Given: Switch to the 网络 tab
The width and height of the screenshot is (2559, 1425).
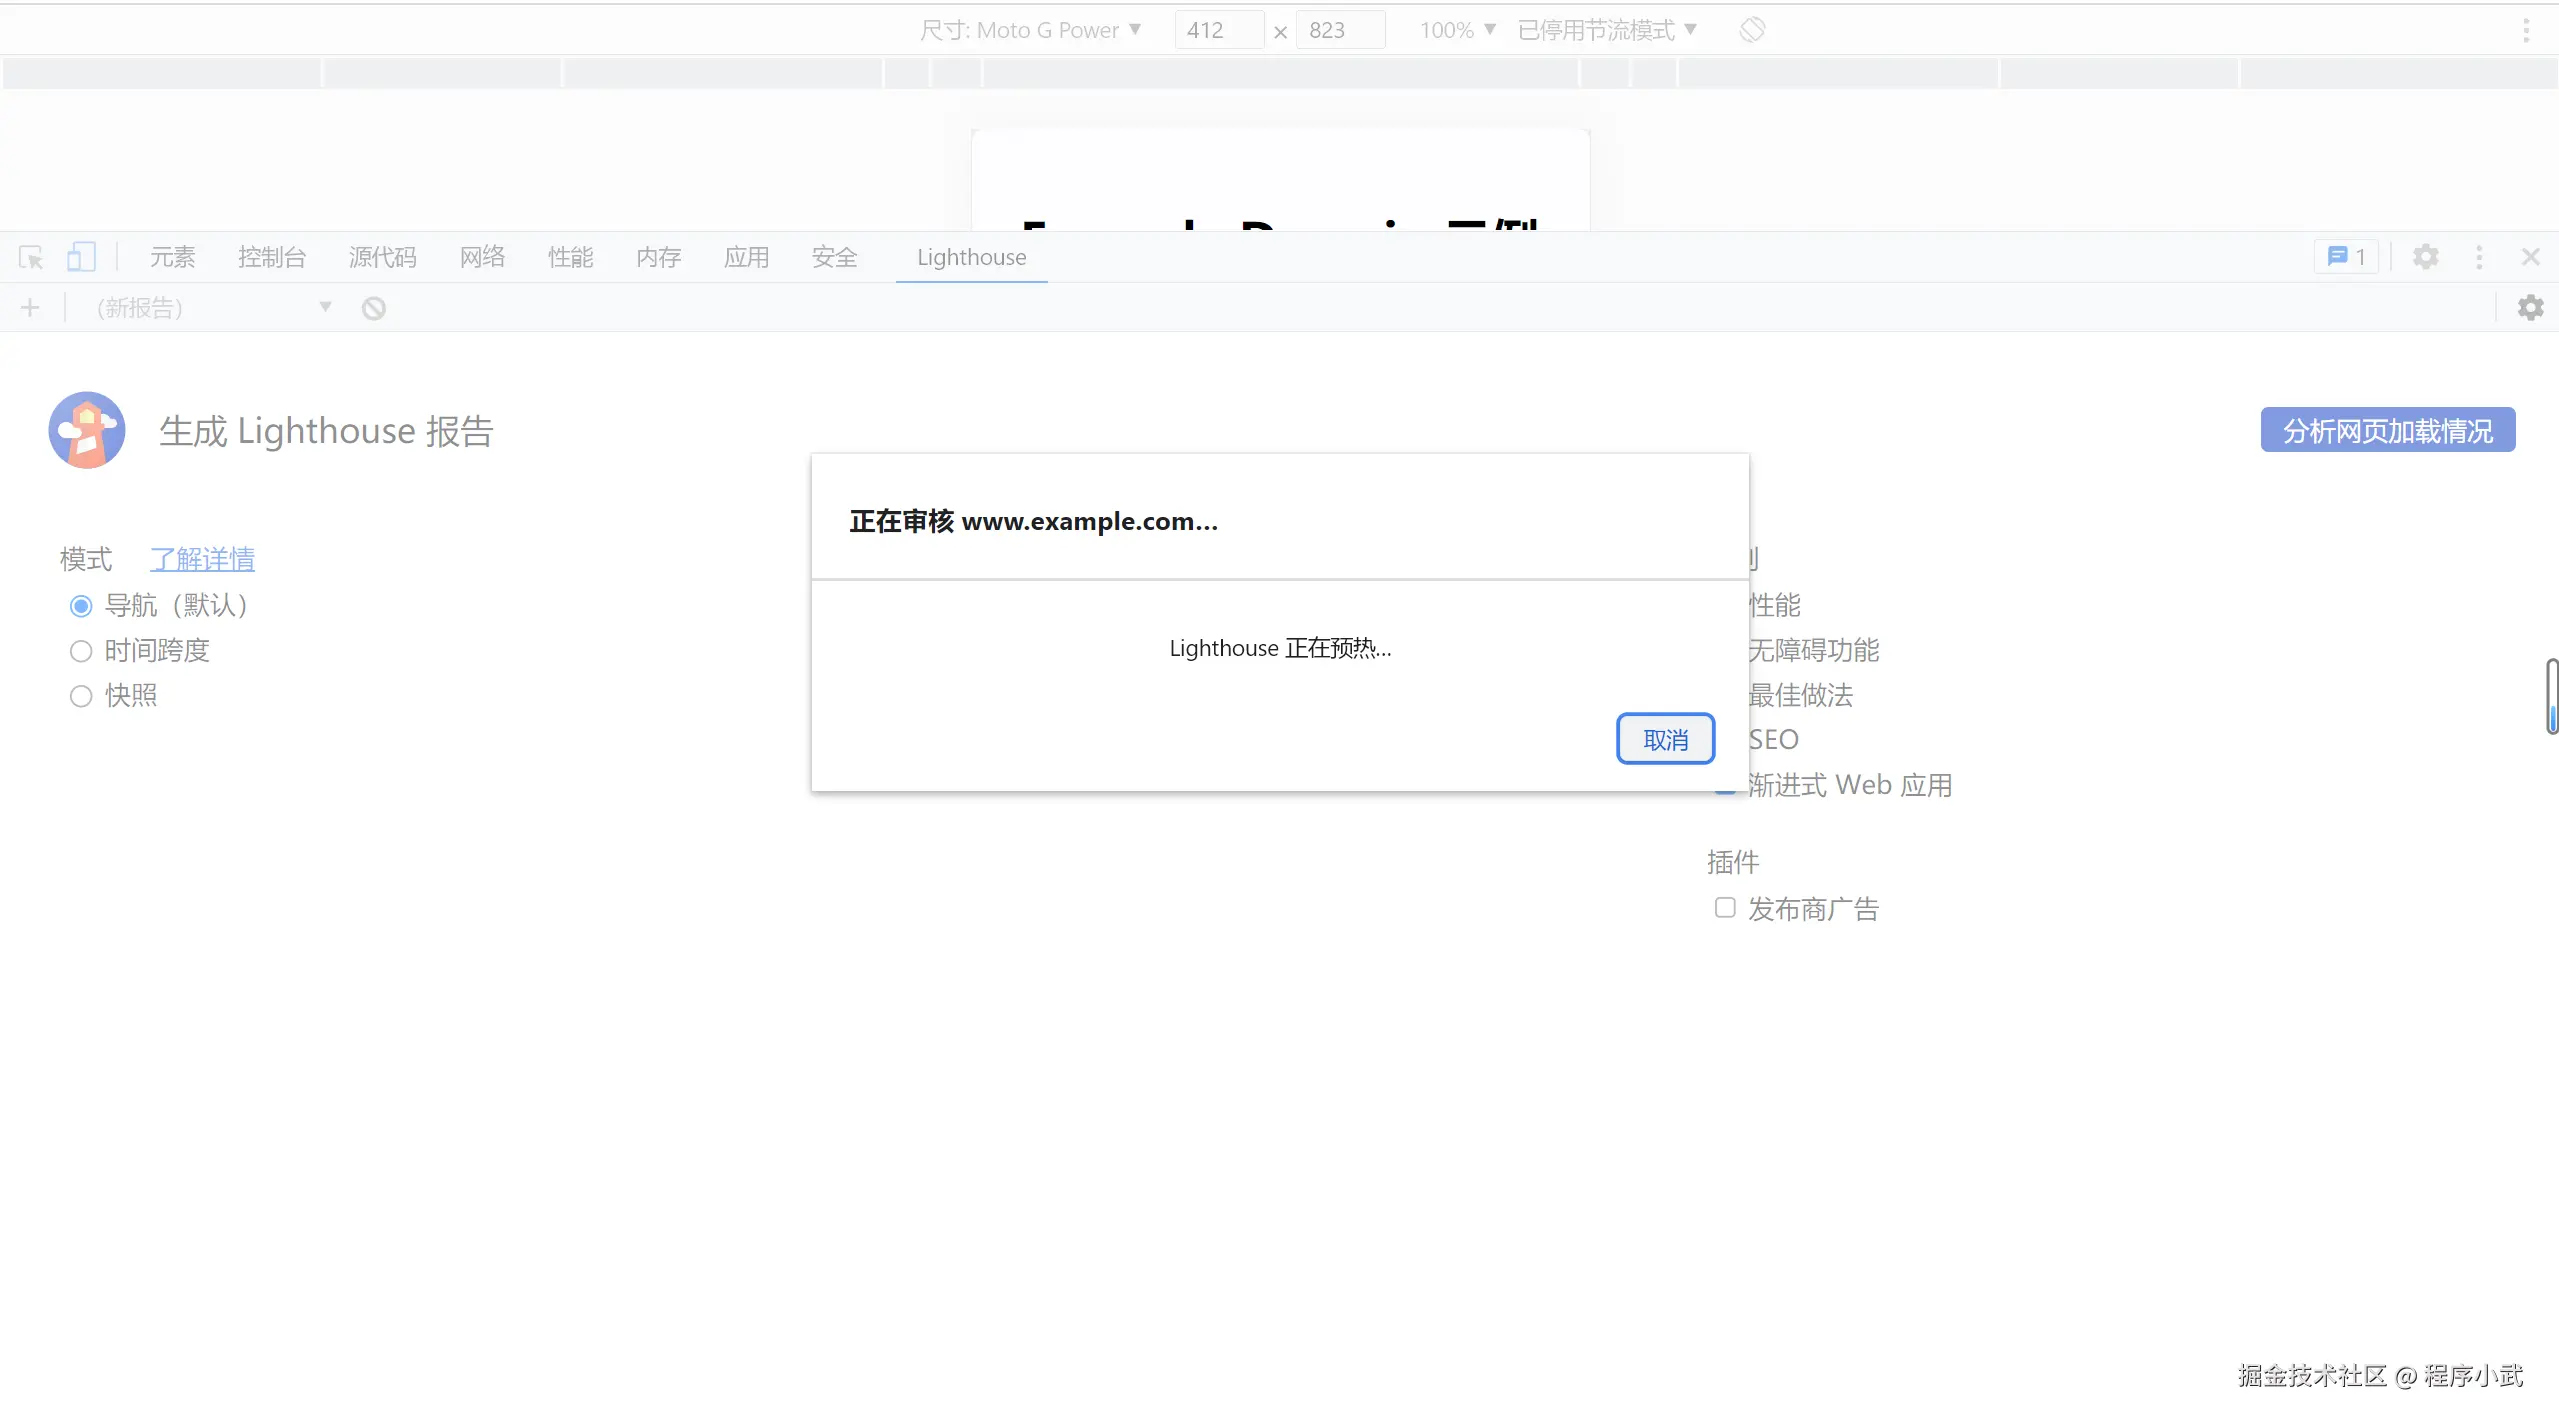Looking at the screenshot, I should (482, 258).
